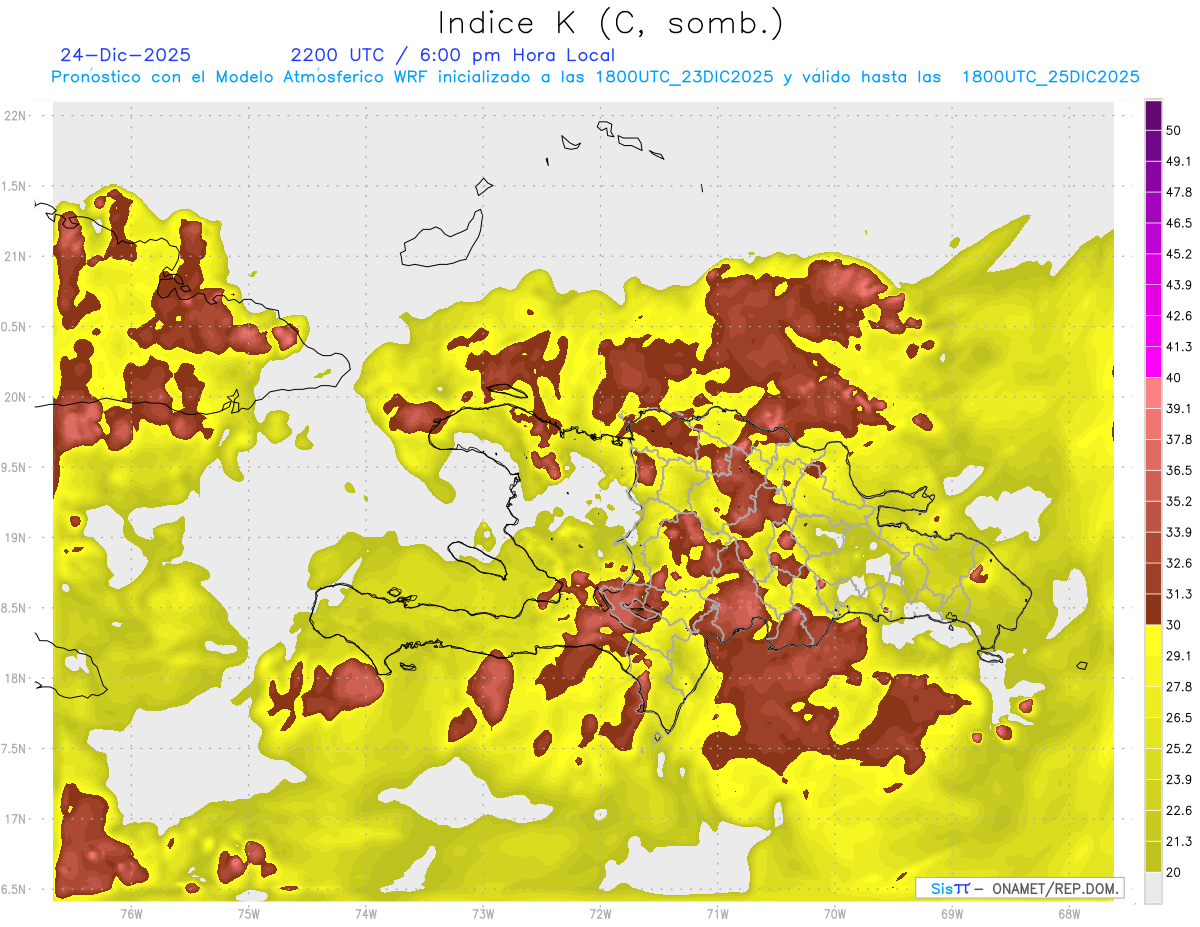Click the color scale value "36.5"
This screenshot has height=927, width=1200.
[x=1178, y=470]
